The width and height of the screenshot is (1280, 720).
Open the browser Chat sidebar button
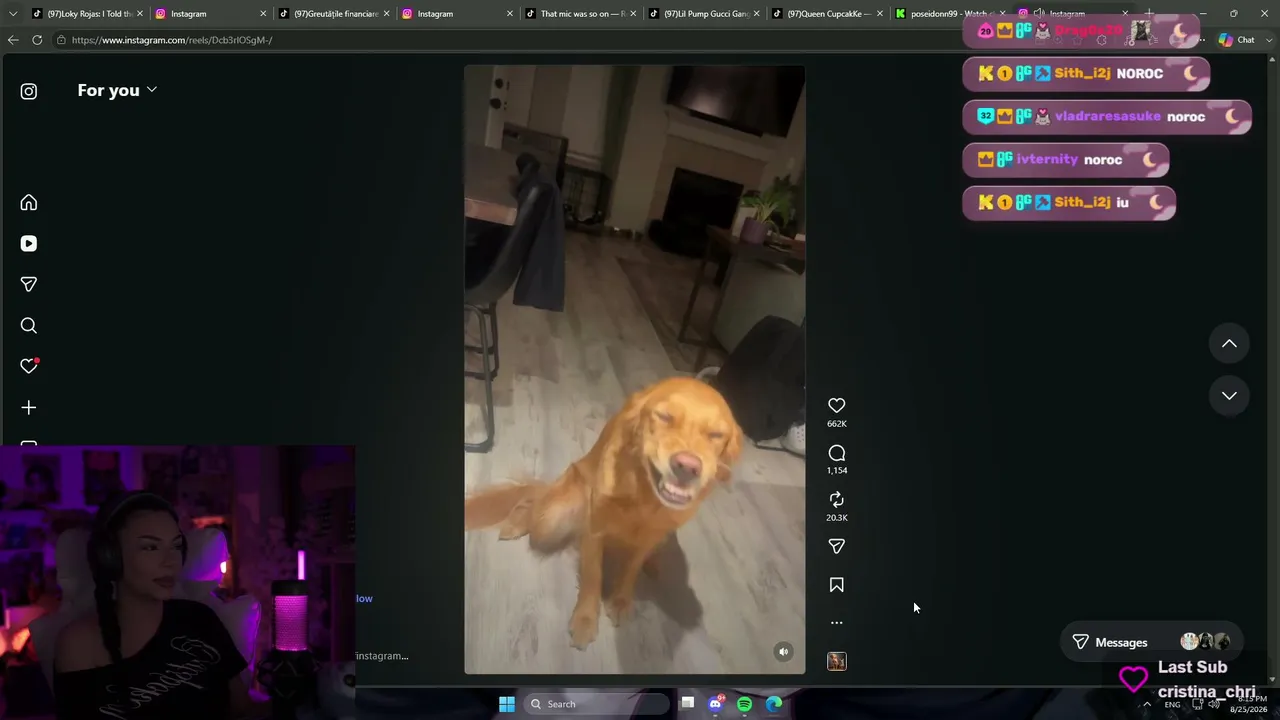tap(1237, 40)
